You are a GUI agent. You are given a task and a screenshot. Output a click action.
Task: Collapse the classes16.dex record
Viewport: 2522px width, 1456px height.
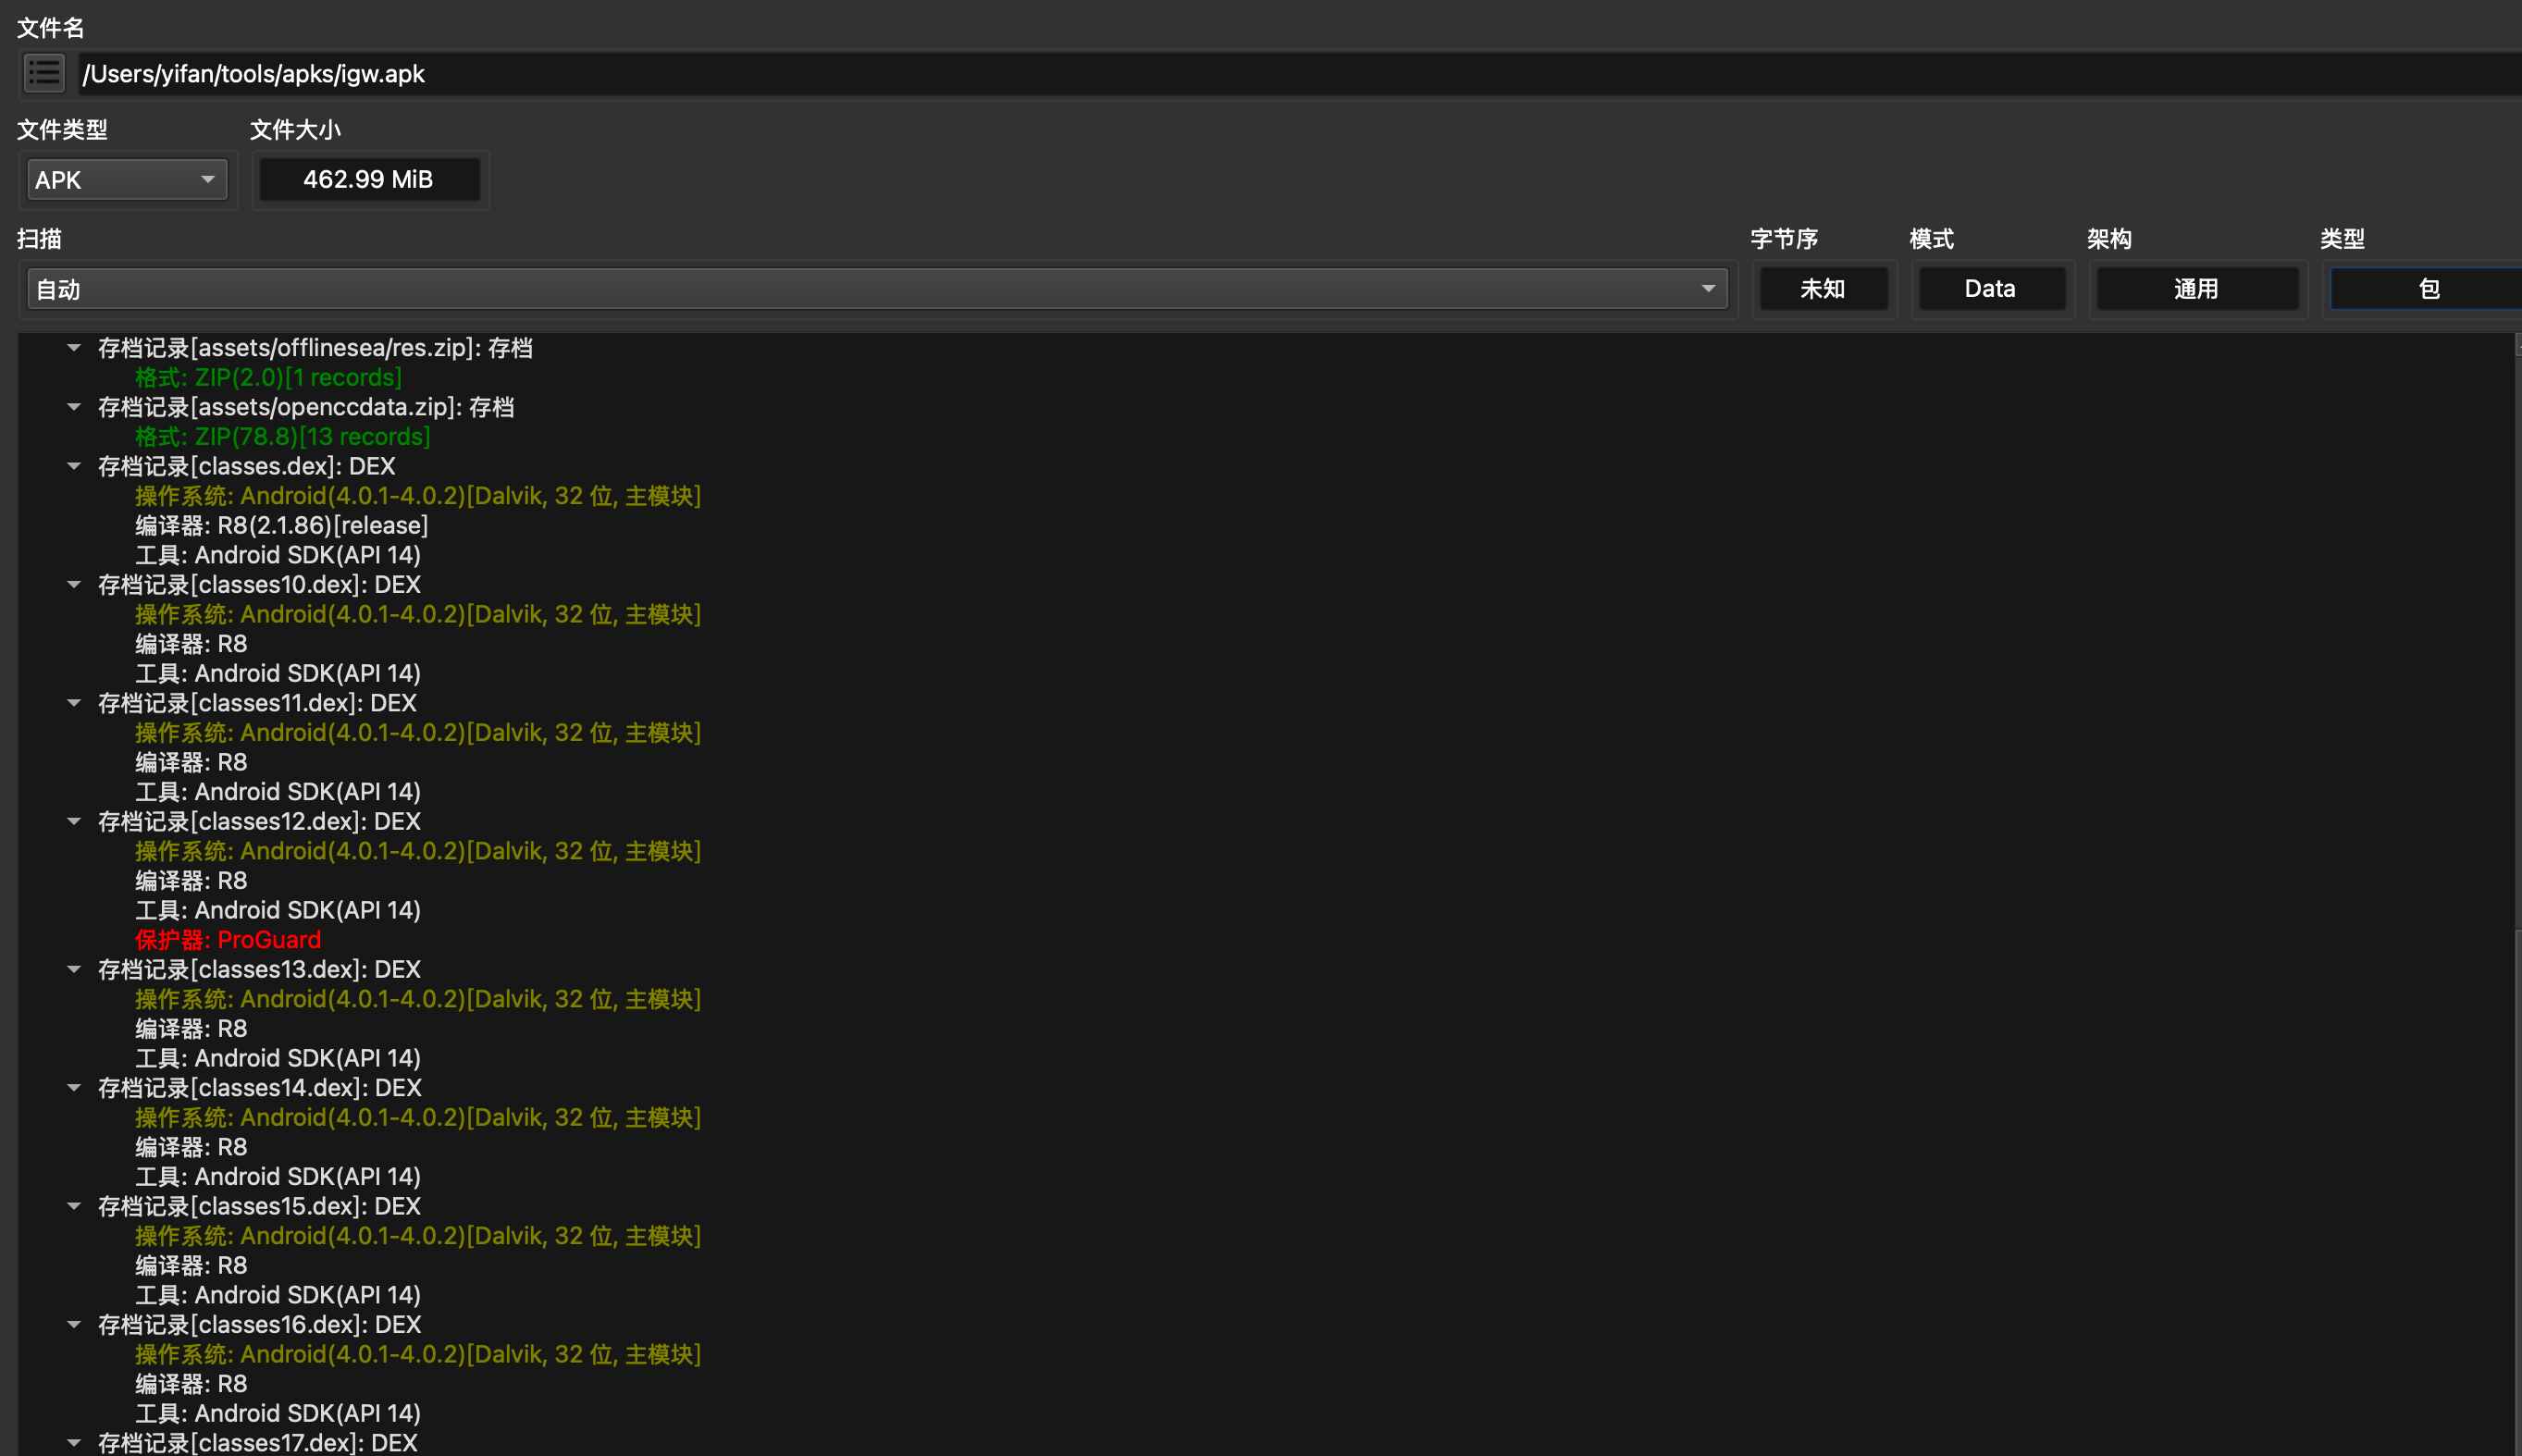73,1325
